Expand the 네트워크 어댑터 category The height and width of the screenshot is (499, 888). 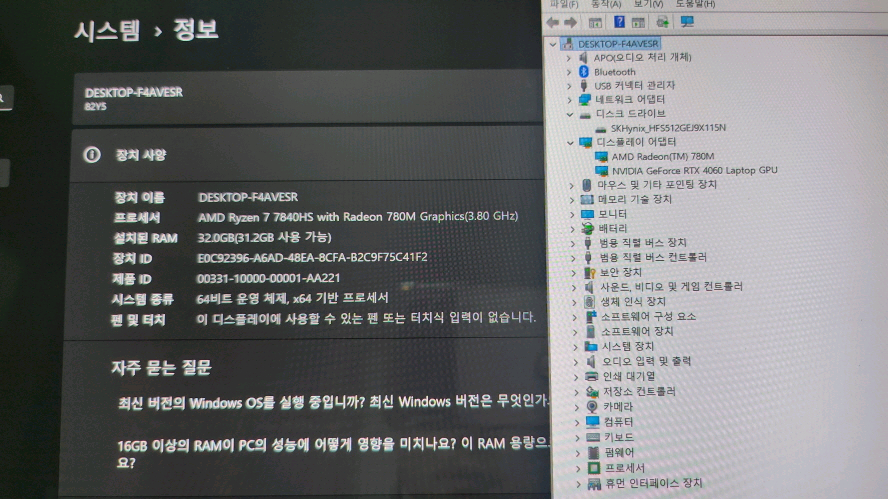tap(570, 100)
